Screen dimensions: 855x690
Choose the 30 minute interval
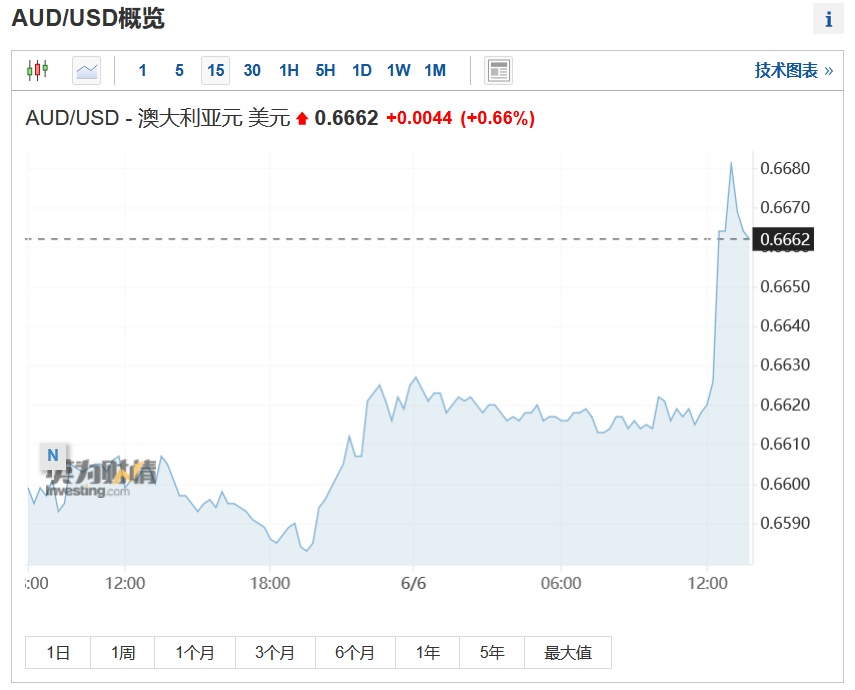click(252, 70)
